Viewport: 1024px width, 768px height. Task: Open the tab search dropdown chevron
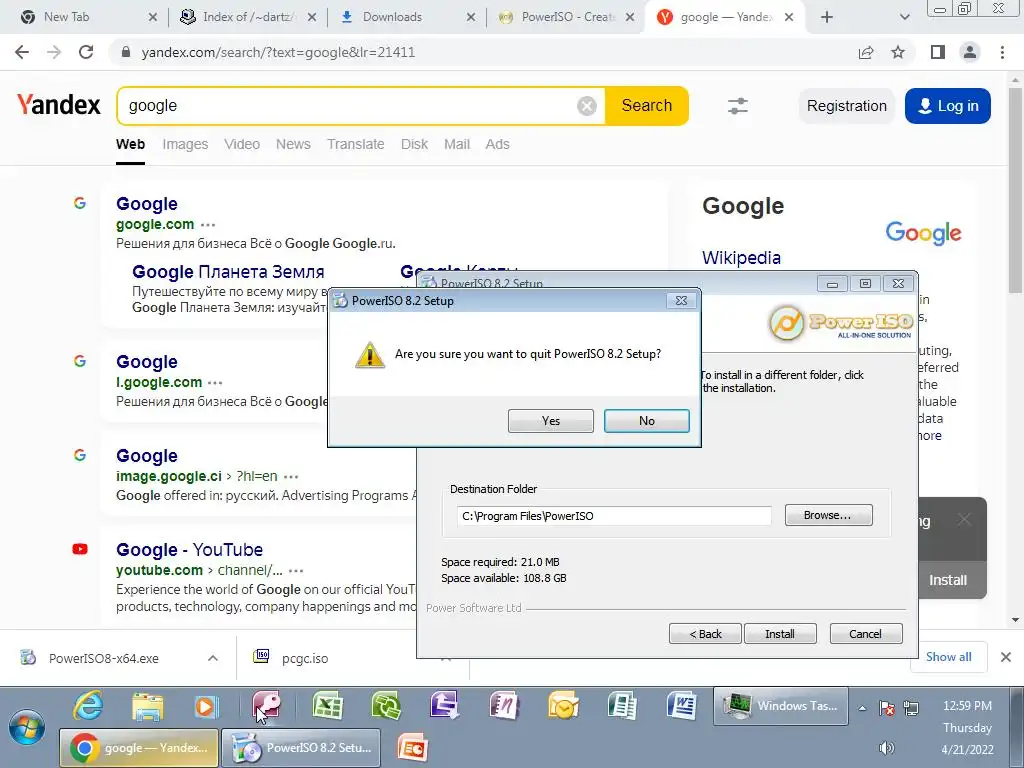pyautogui.click(x=904, y=17)
